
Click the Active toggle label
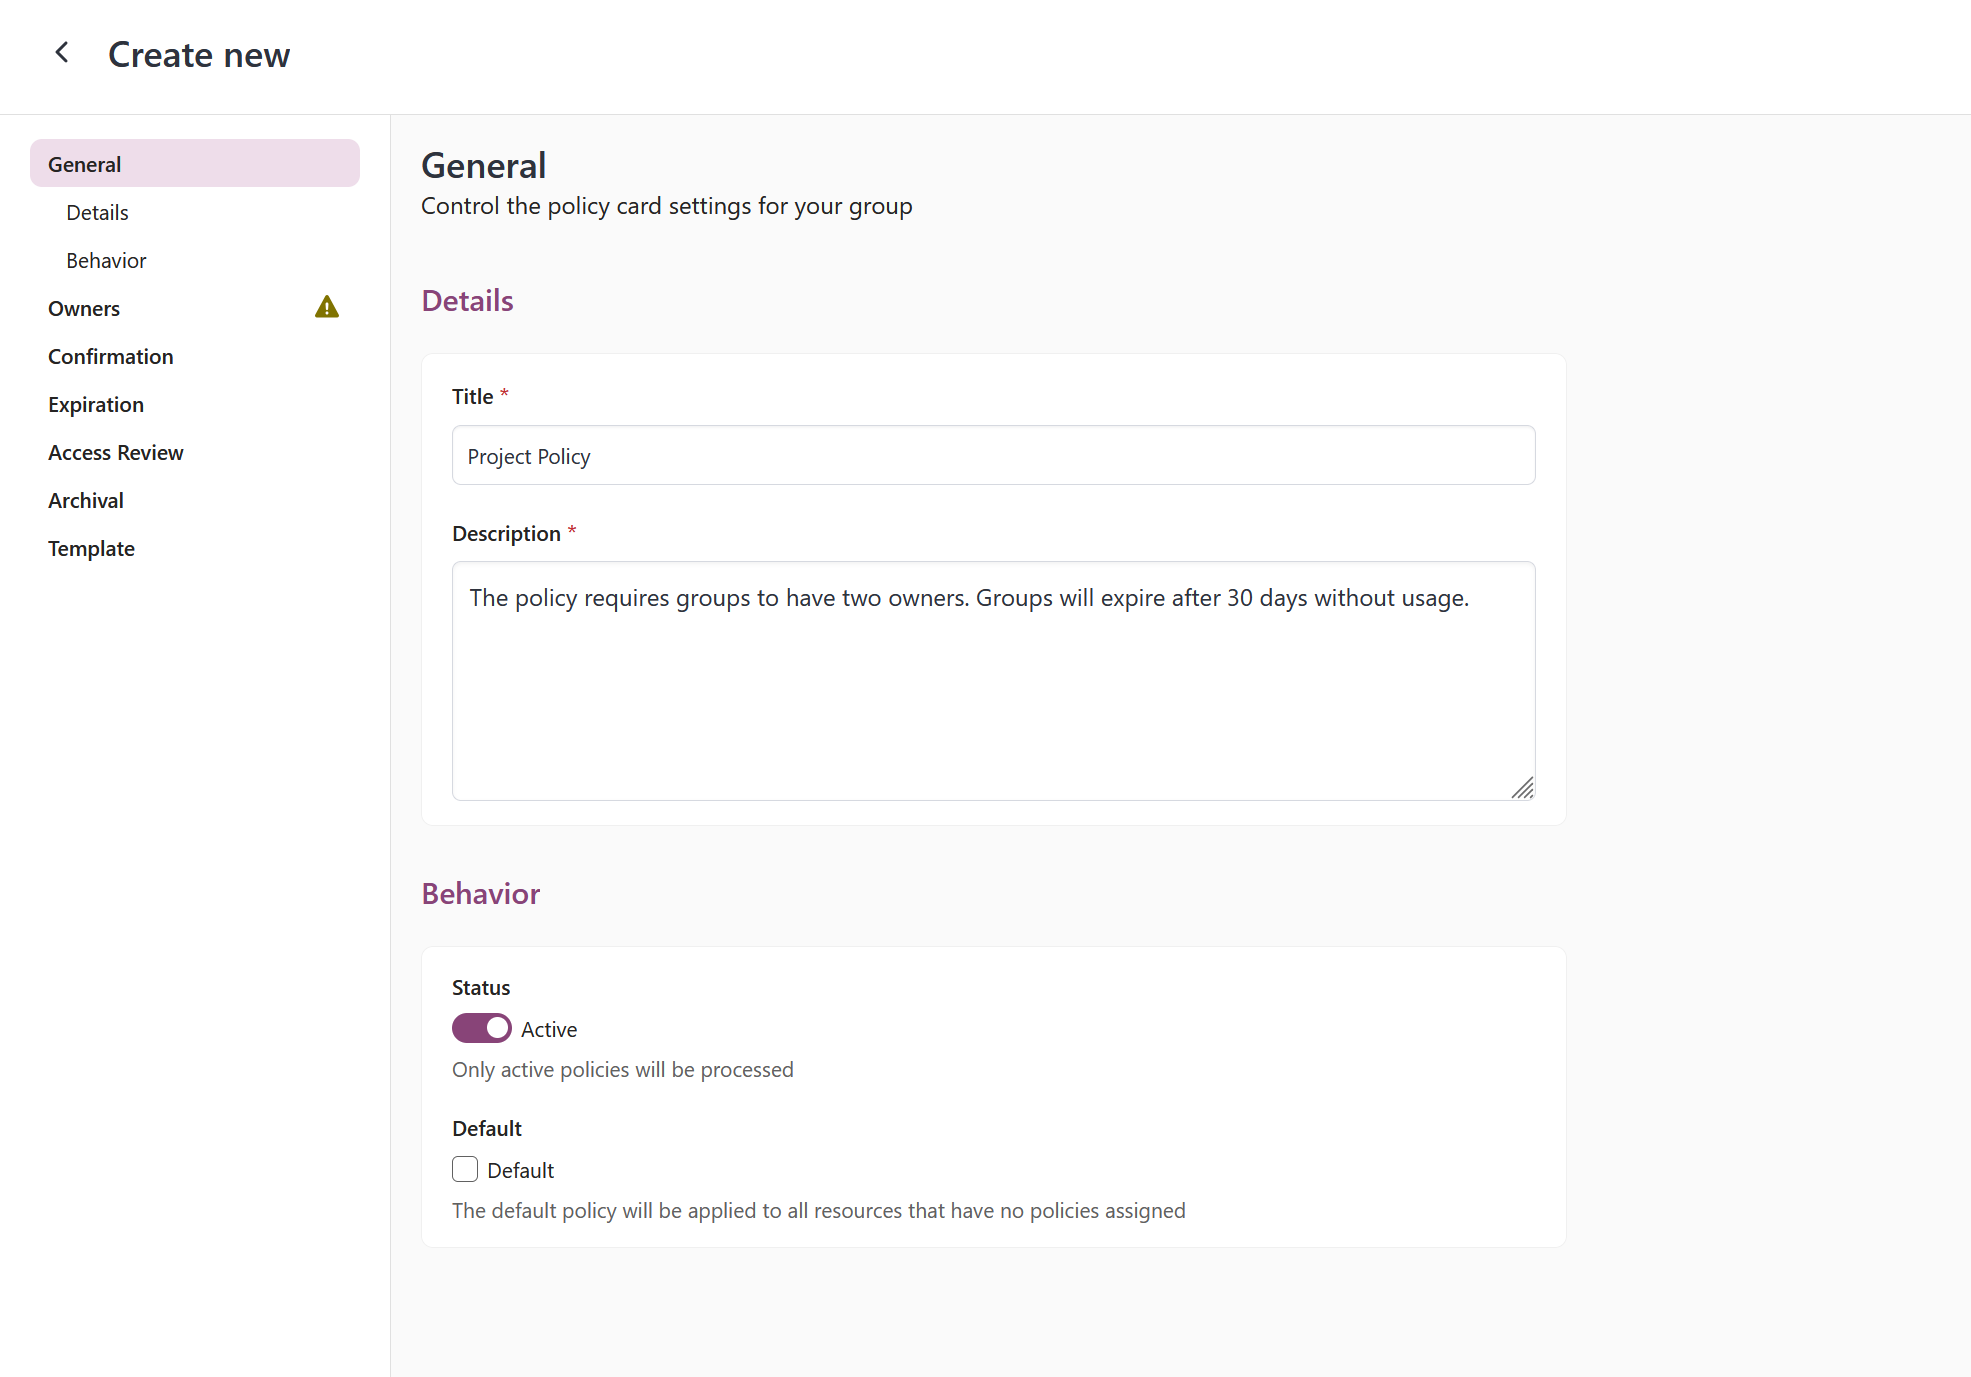point(548,1029)
